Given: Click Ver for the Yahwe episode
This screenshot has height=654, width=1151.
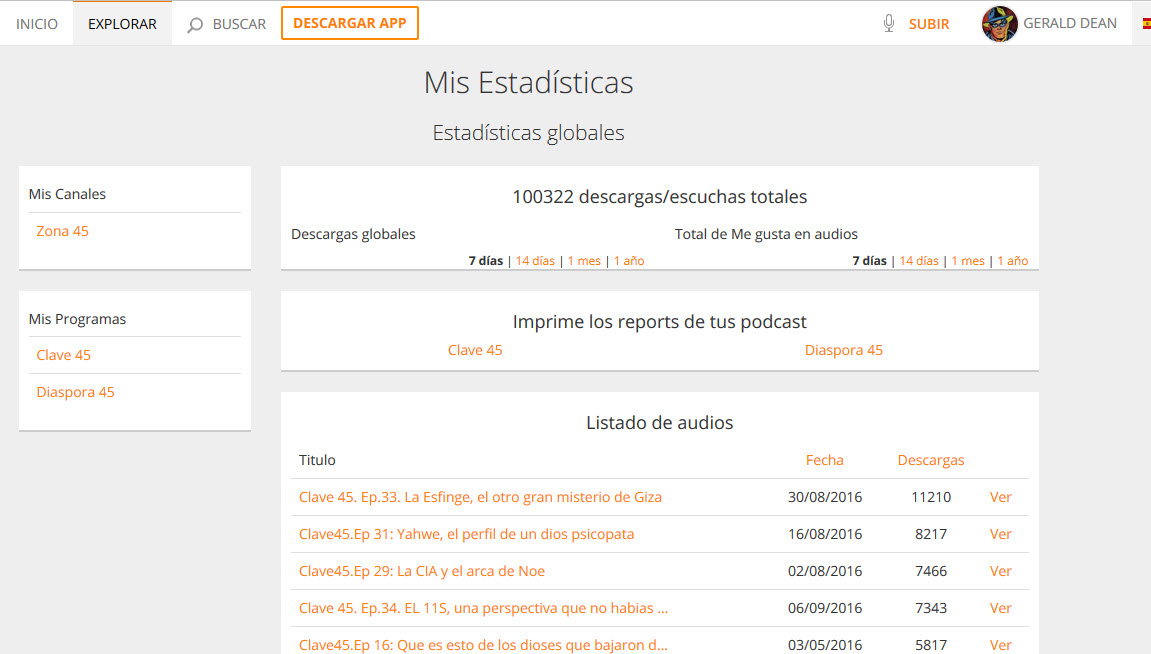Looking at the screenshot, I should [1000, 534].
